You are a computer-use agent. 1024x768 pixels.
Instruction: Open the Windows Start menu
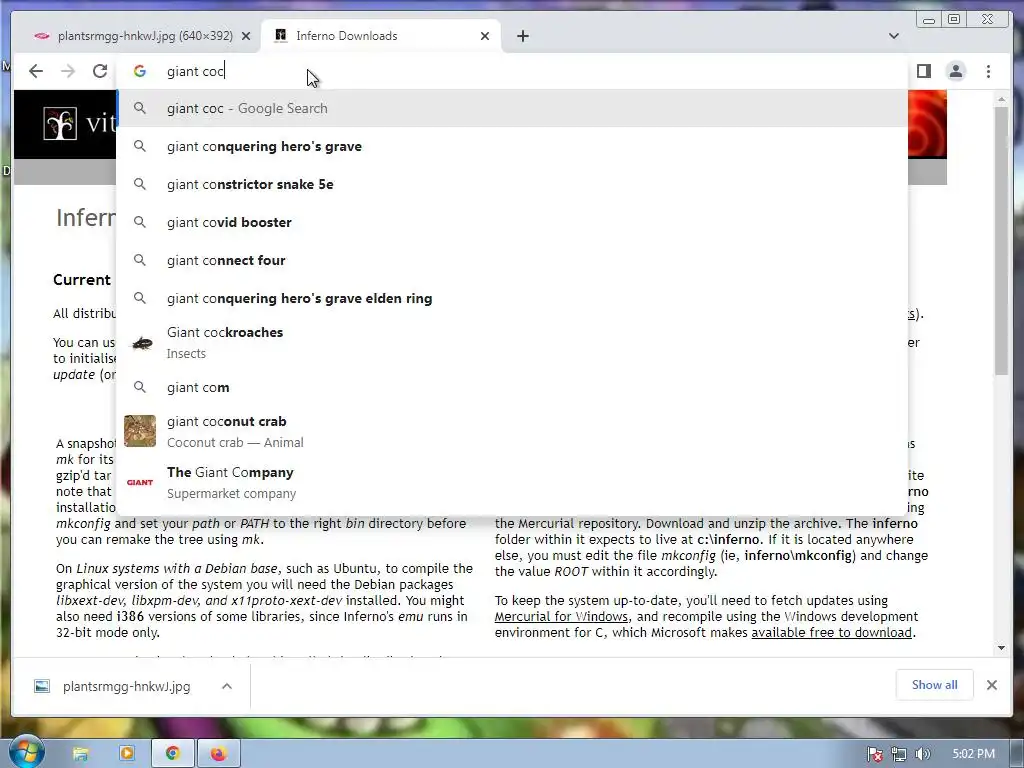coord(25,753)
